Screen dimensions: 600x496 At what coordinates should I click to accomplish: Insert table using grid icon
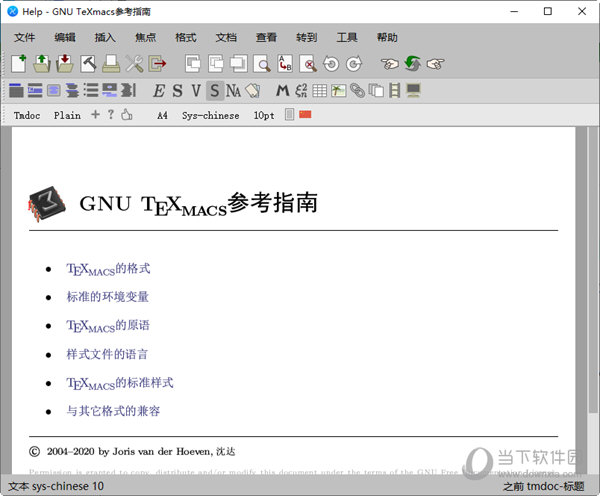(320, 91)
